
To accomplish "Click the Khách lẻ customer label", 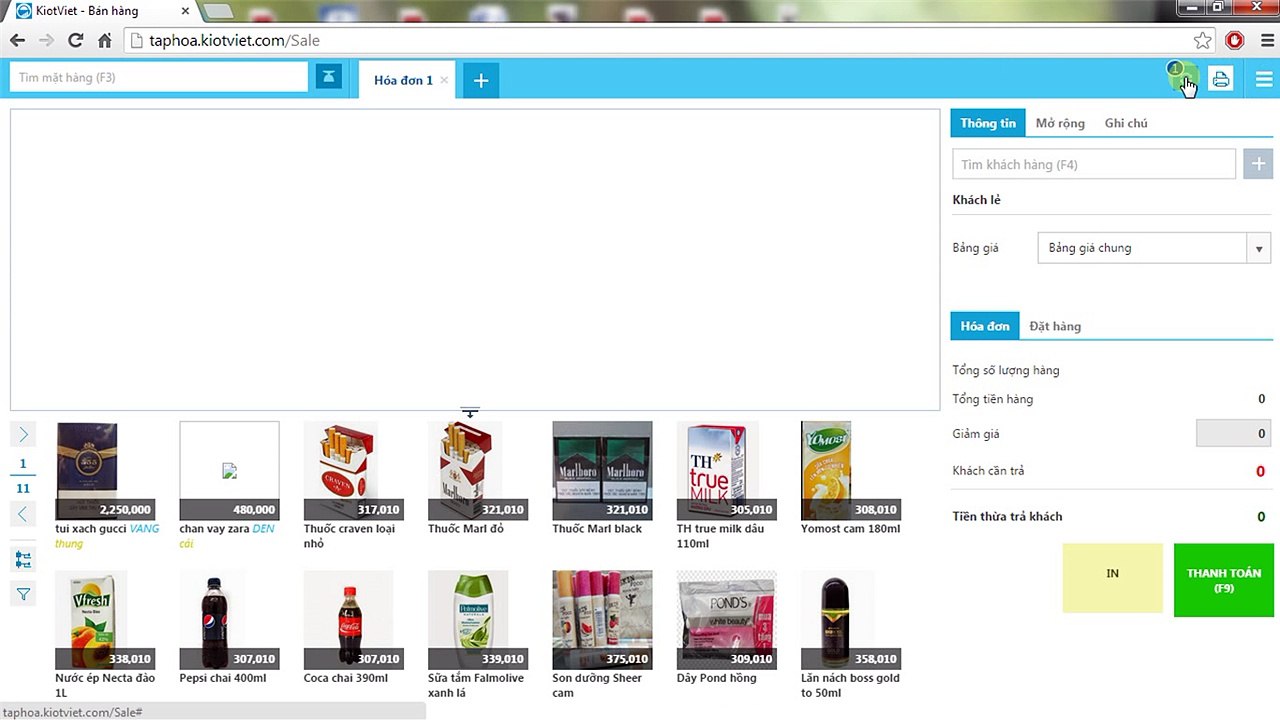I will (x=976, y=200).
